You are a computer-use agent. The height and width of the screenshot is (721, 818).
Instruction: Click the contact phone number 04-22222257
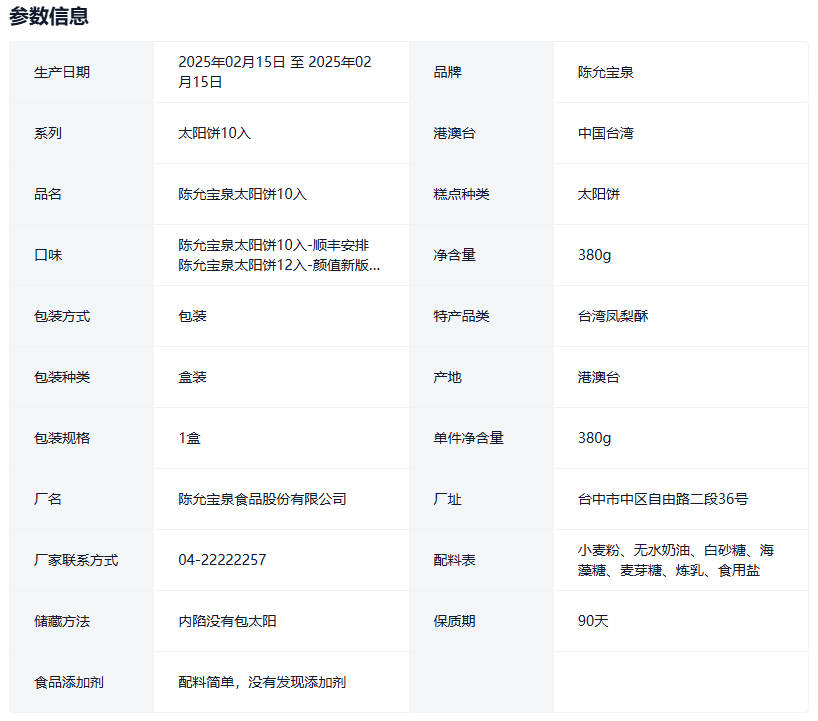point(222,560)
